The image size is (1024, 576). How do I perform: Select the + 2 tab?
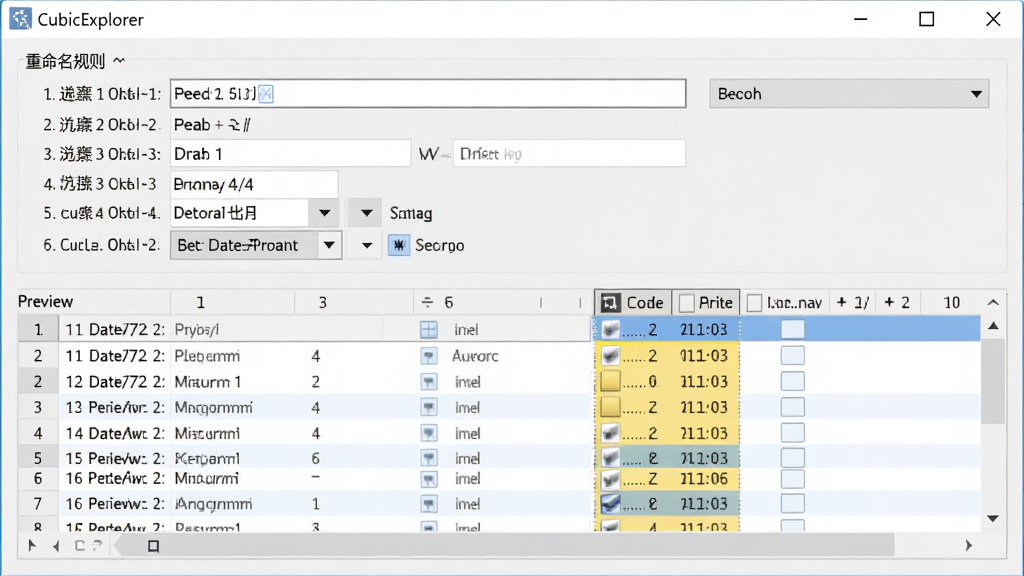coord(897,302)
